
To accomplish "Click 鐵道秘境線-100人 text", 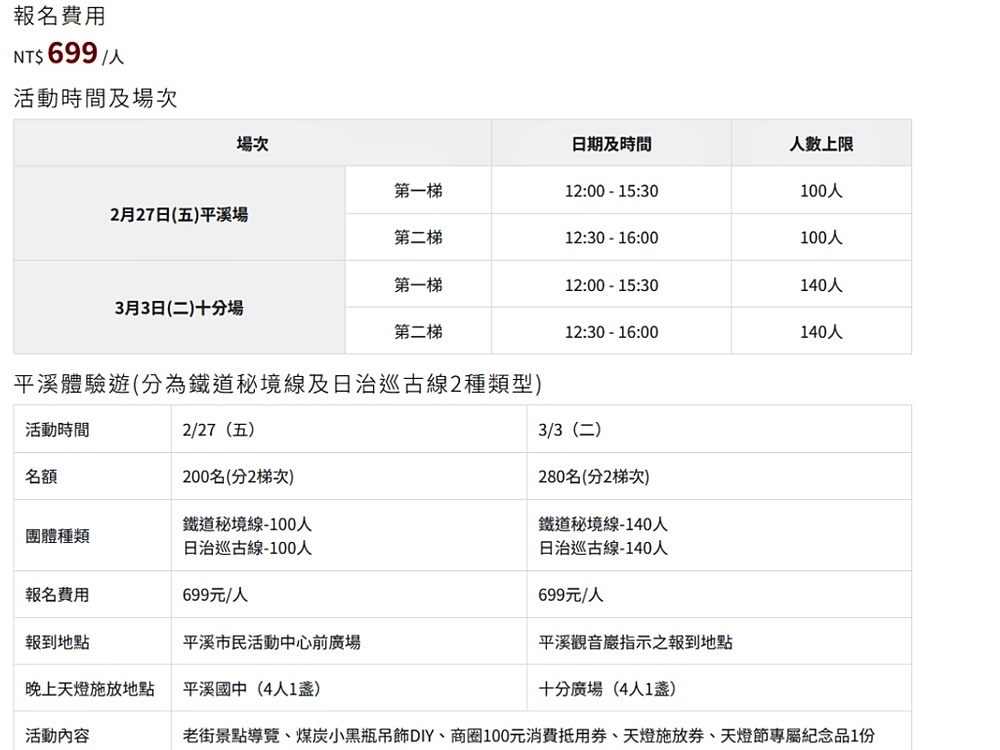I will tap(247, 524).
